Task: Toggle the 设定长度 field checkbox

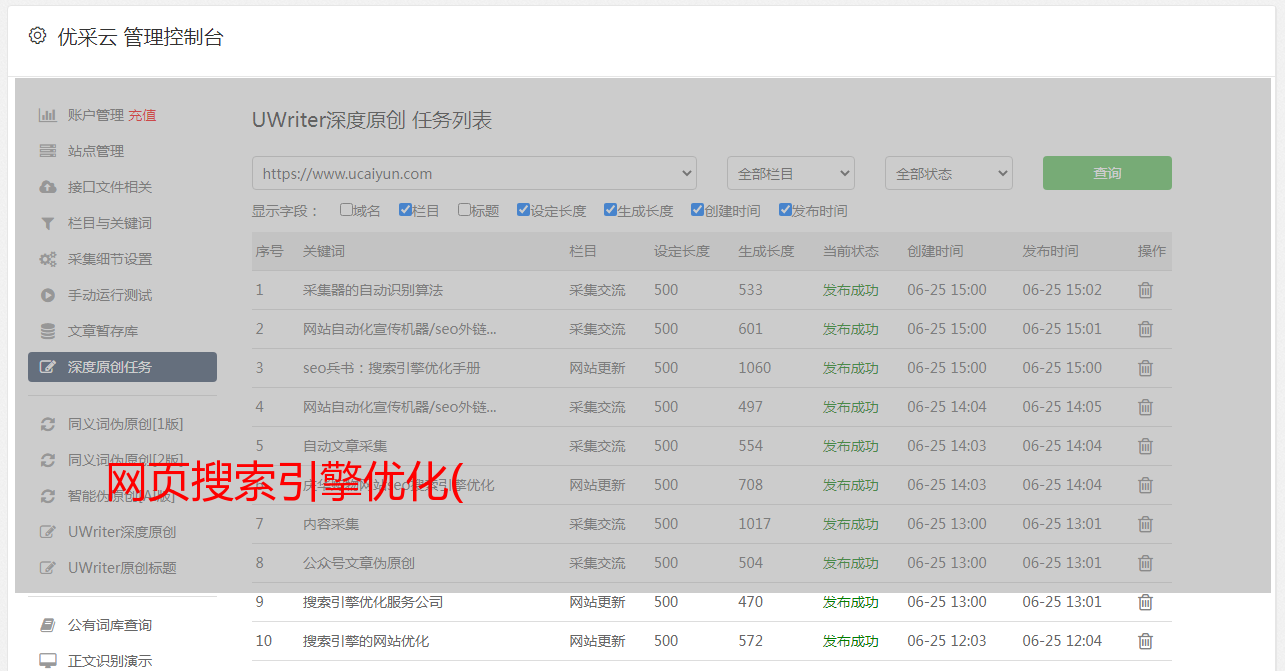Action: coord(523,210)
